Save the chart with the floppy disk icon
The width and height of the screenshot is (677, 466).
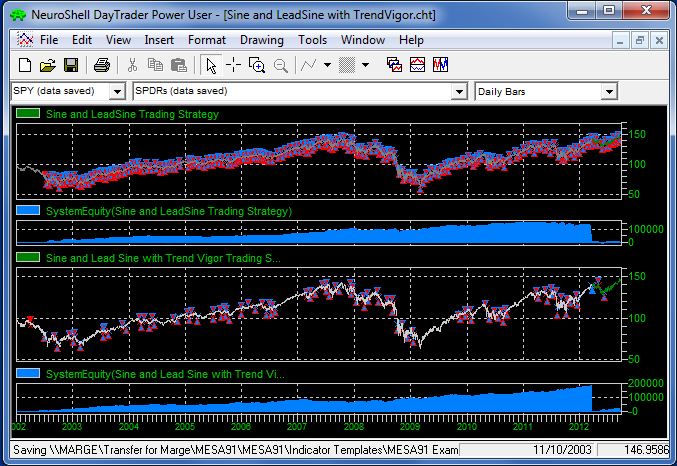71,65
